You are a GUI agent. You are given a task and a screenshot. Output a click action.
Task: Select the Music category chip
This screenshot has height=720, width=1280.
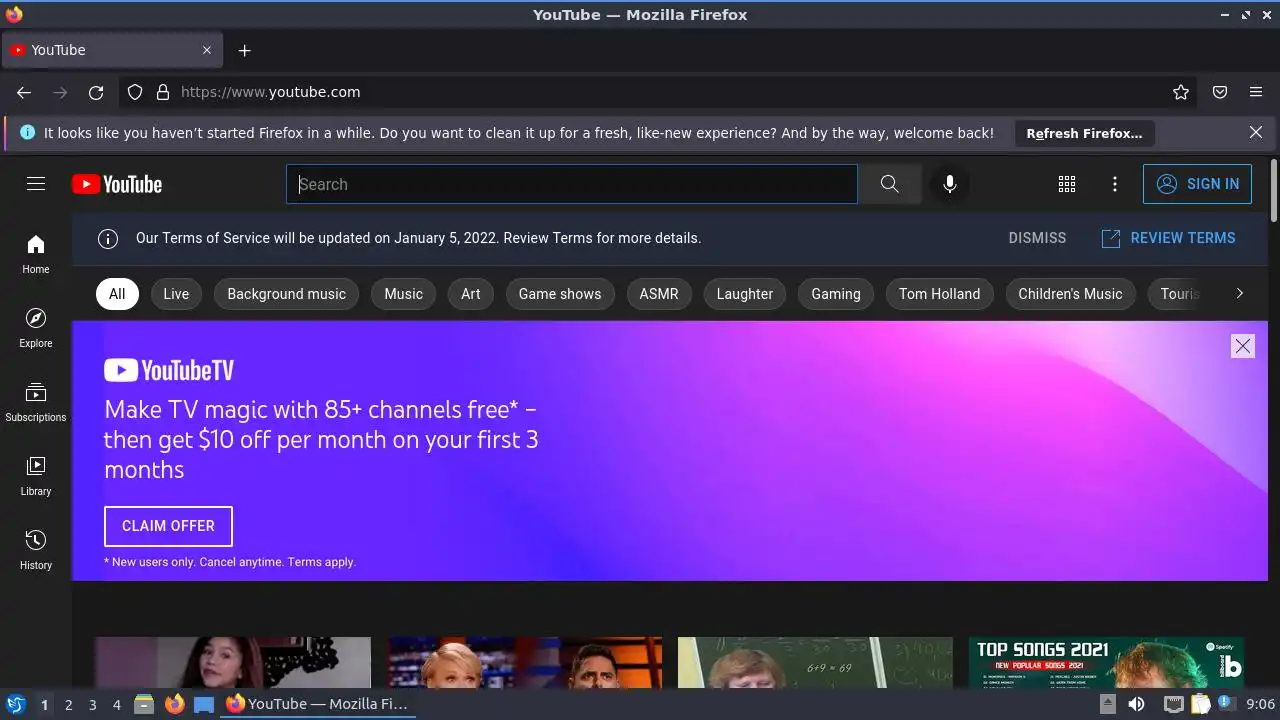404,294
